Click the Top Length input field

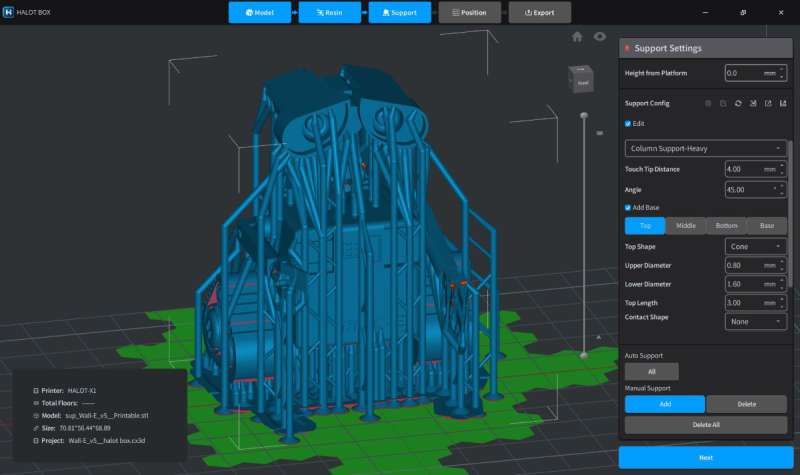pos(756,303)
